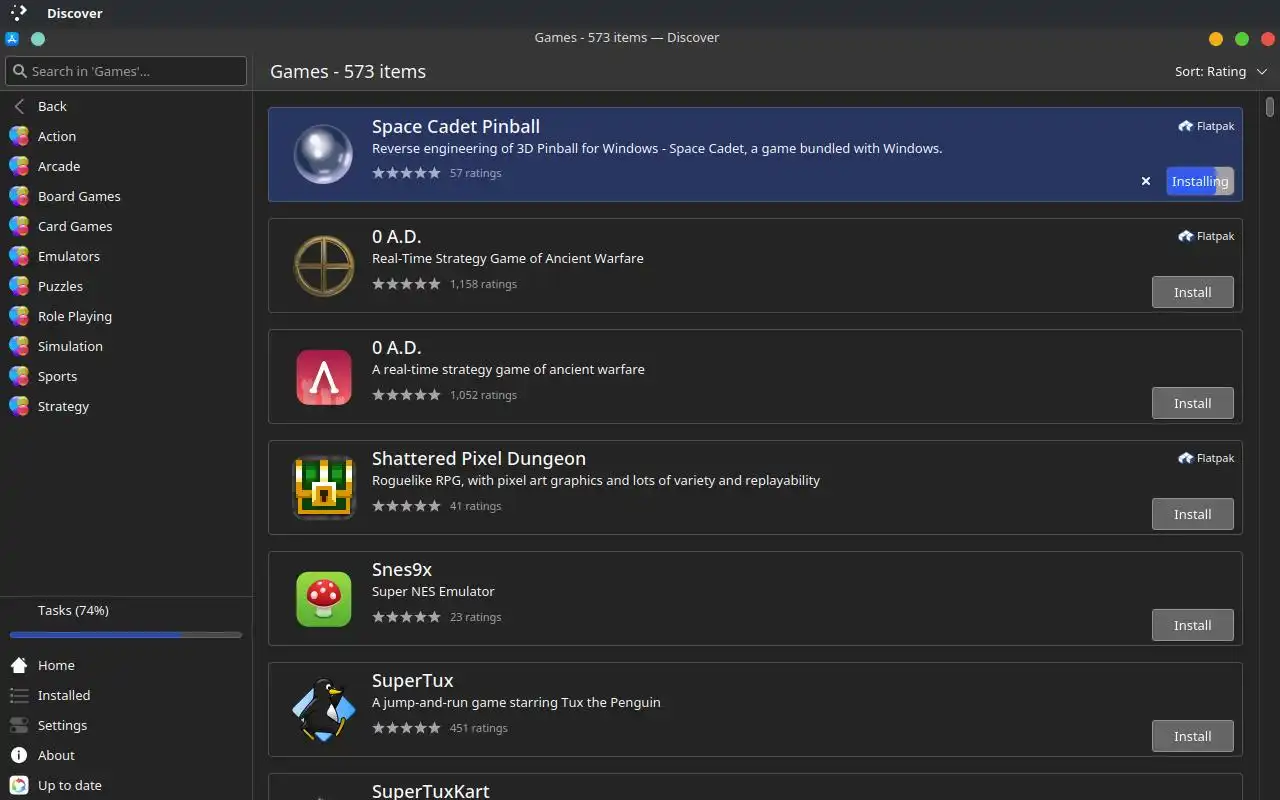Click the Card Games category icon
Viewport: 1280px width, 800px height.
[19, 226]
